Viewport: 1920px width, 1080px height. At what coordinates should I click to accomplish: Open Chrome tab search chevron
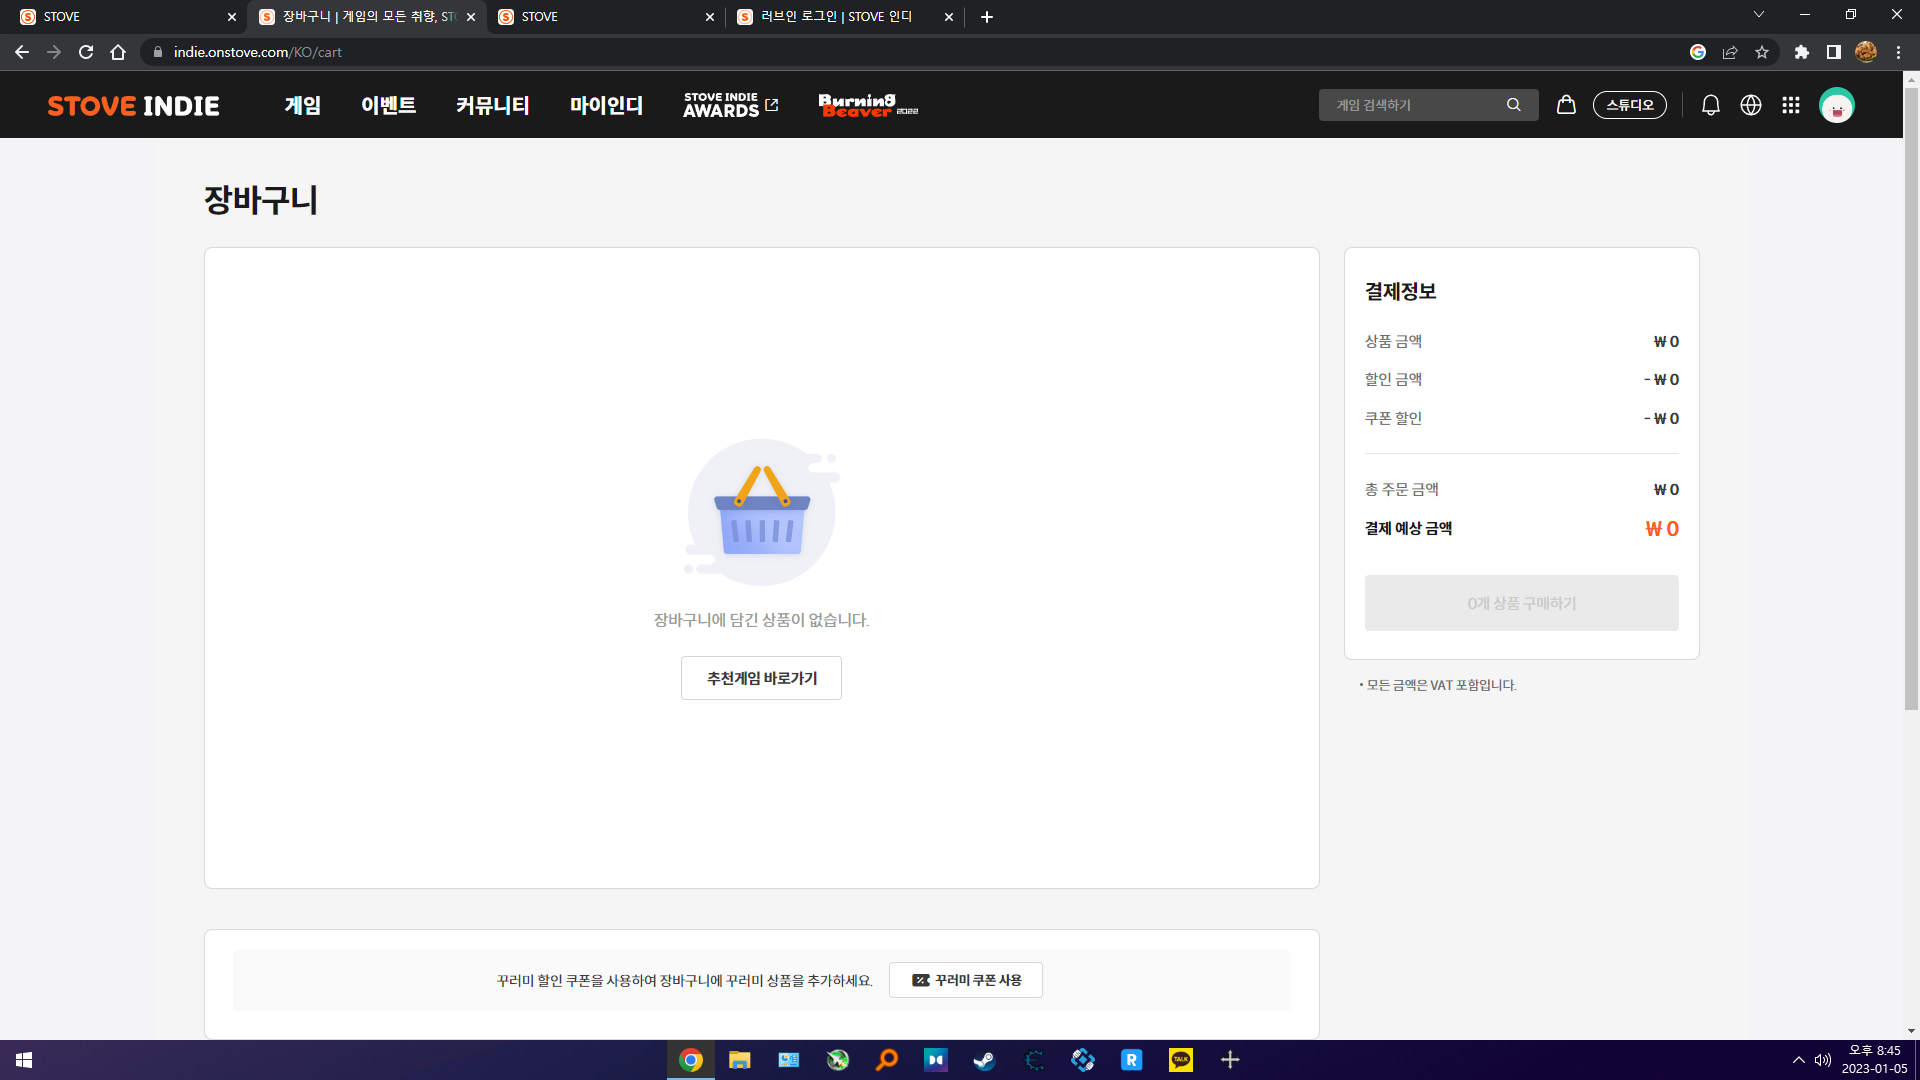click(x=1758, y=15)
